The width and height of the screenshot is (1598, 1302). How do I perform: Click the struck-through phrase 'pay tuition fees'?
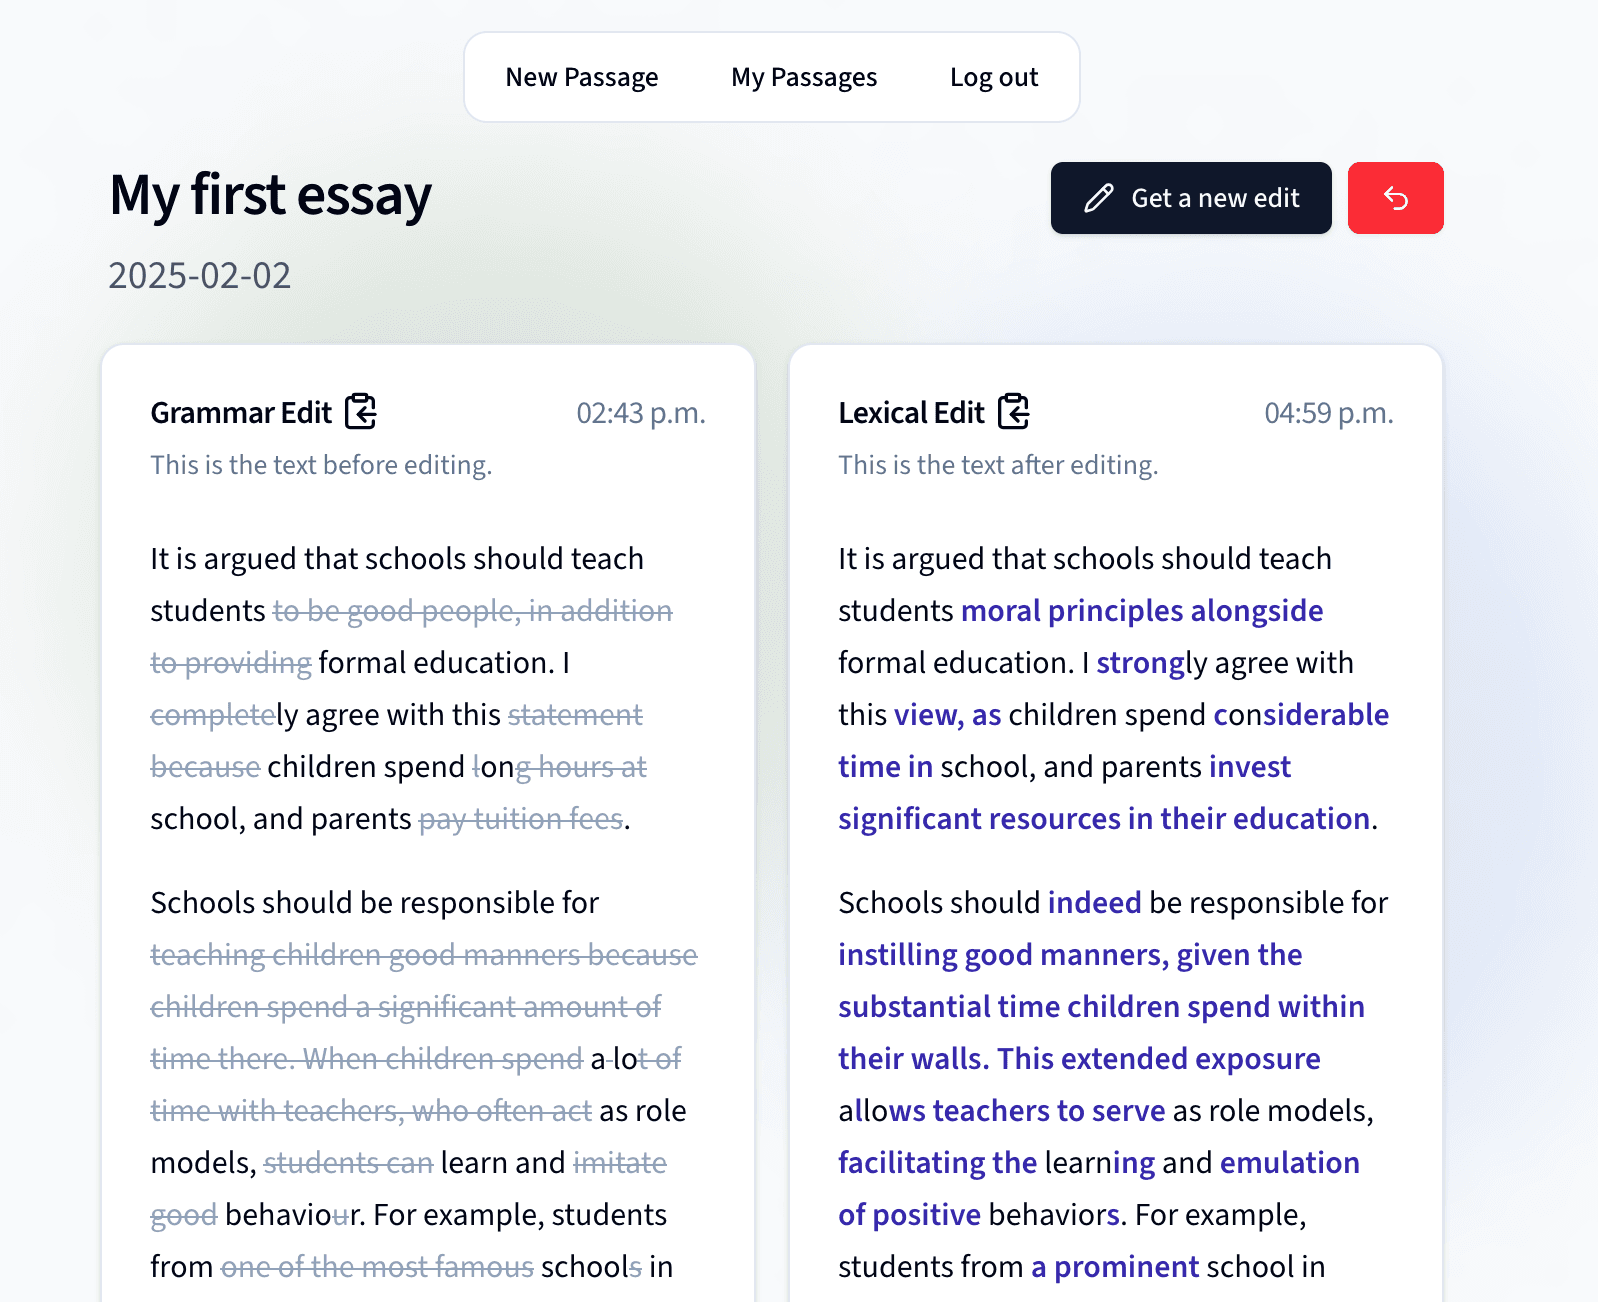click(x=520, y=819)
